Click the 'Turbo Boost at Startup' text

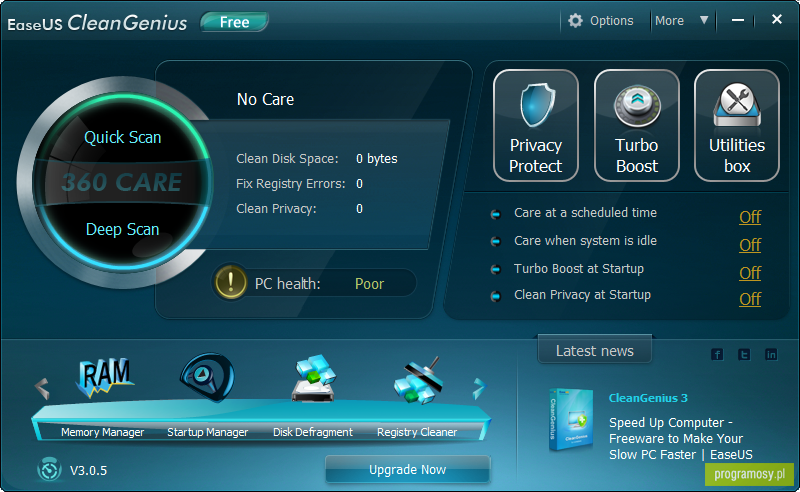pyautogui.click(x=579, y=268)
